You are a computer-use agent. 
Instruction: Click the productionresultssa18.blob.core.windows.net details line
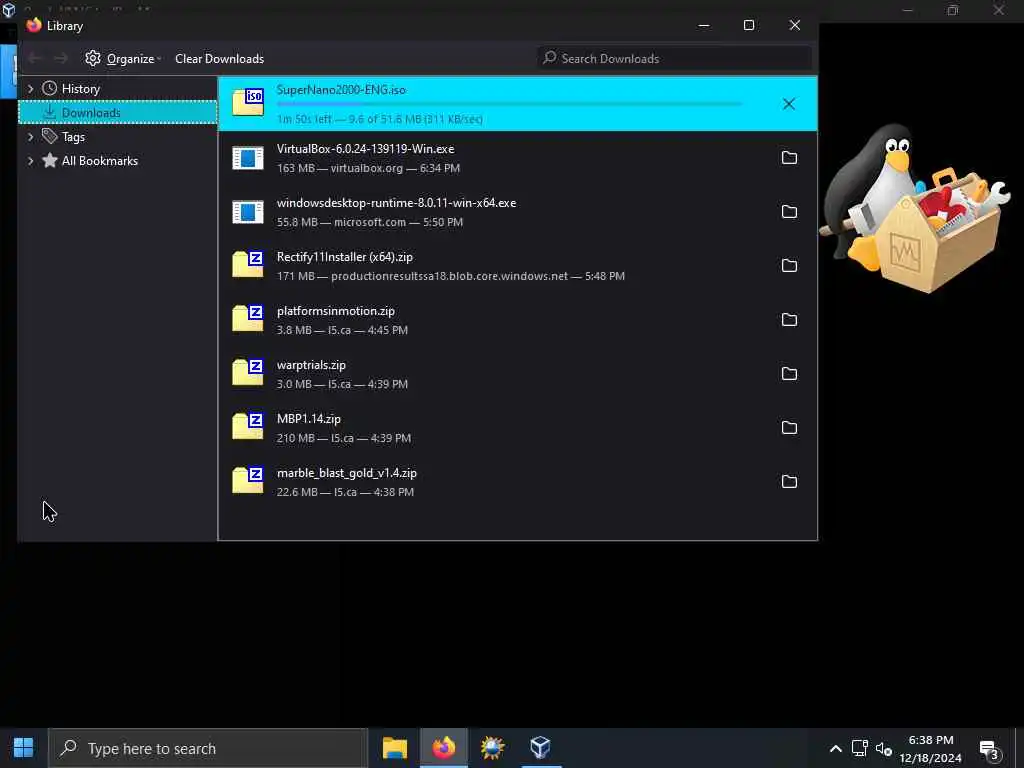[x=451, y=276]
